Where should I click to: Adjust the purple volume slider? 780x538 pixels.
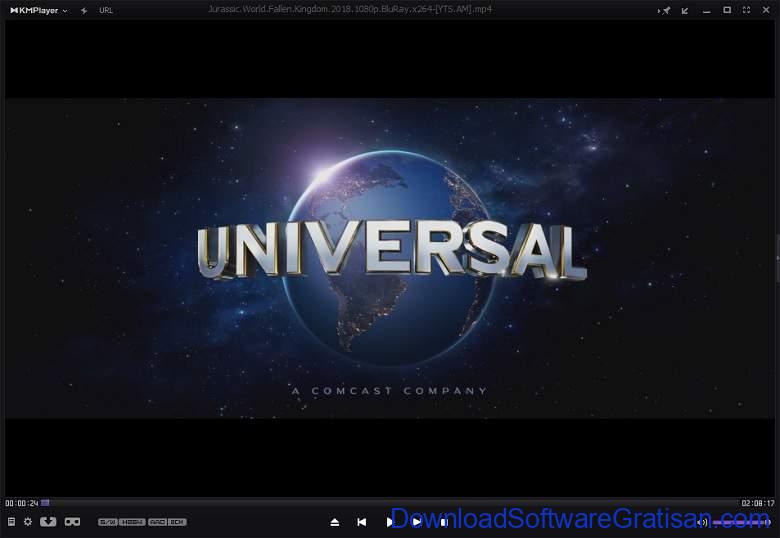point(741,522)
